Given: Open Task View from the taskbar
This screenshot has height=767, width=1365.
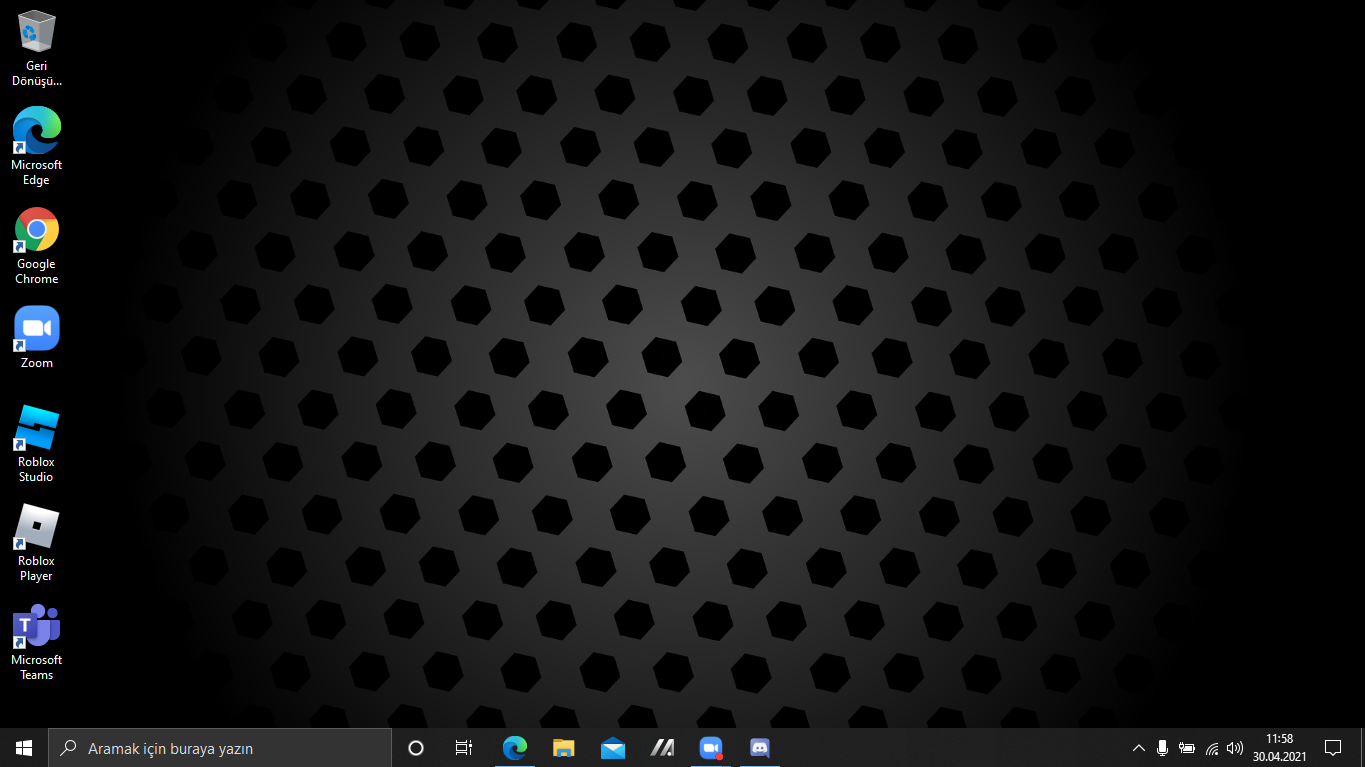Looking at the screenshot, I should pos(464,748).
